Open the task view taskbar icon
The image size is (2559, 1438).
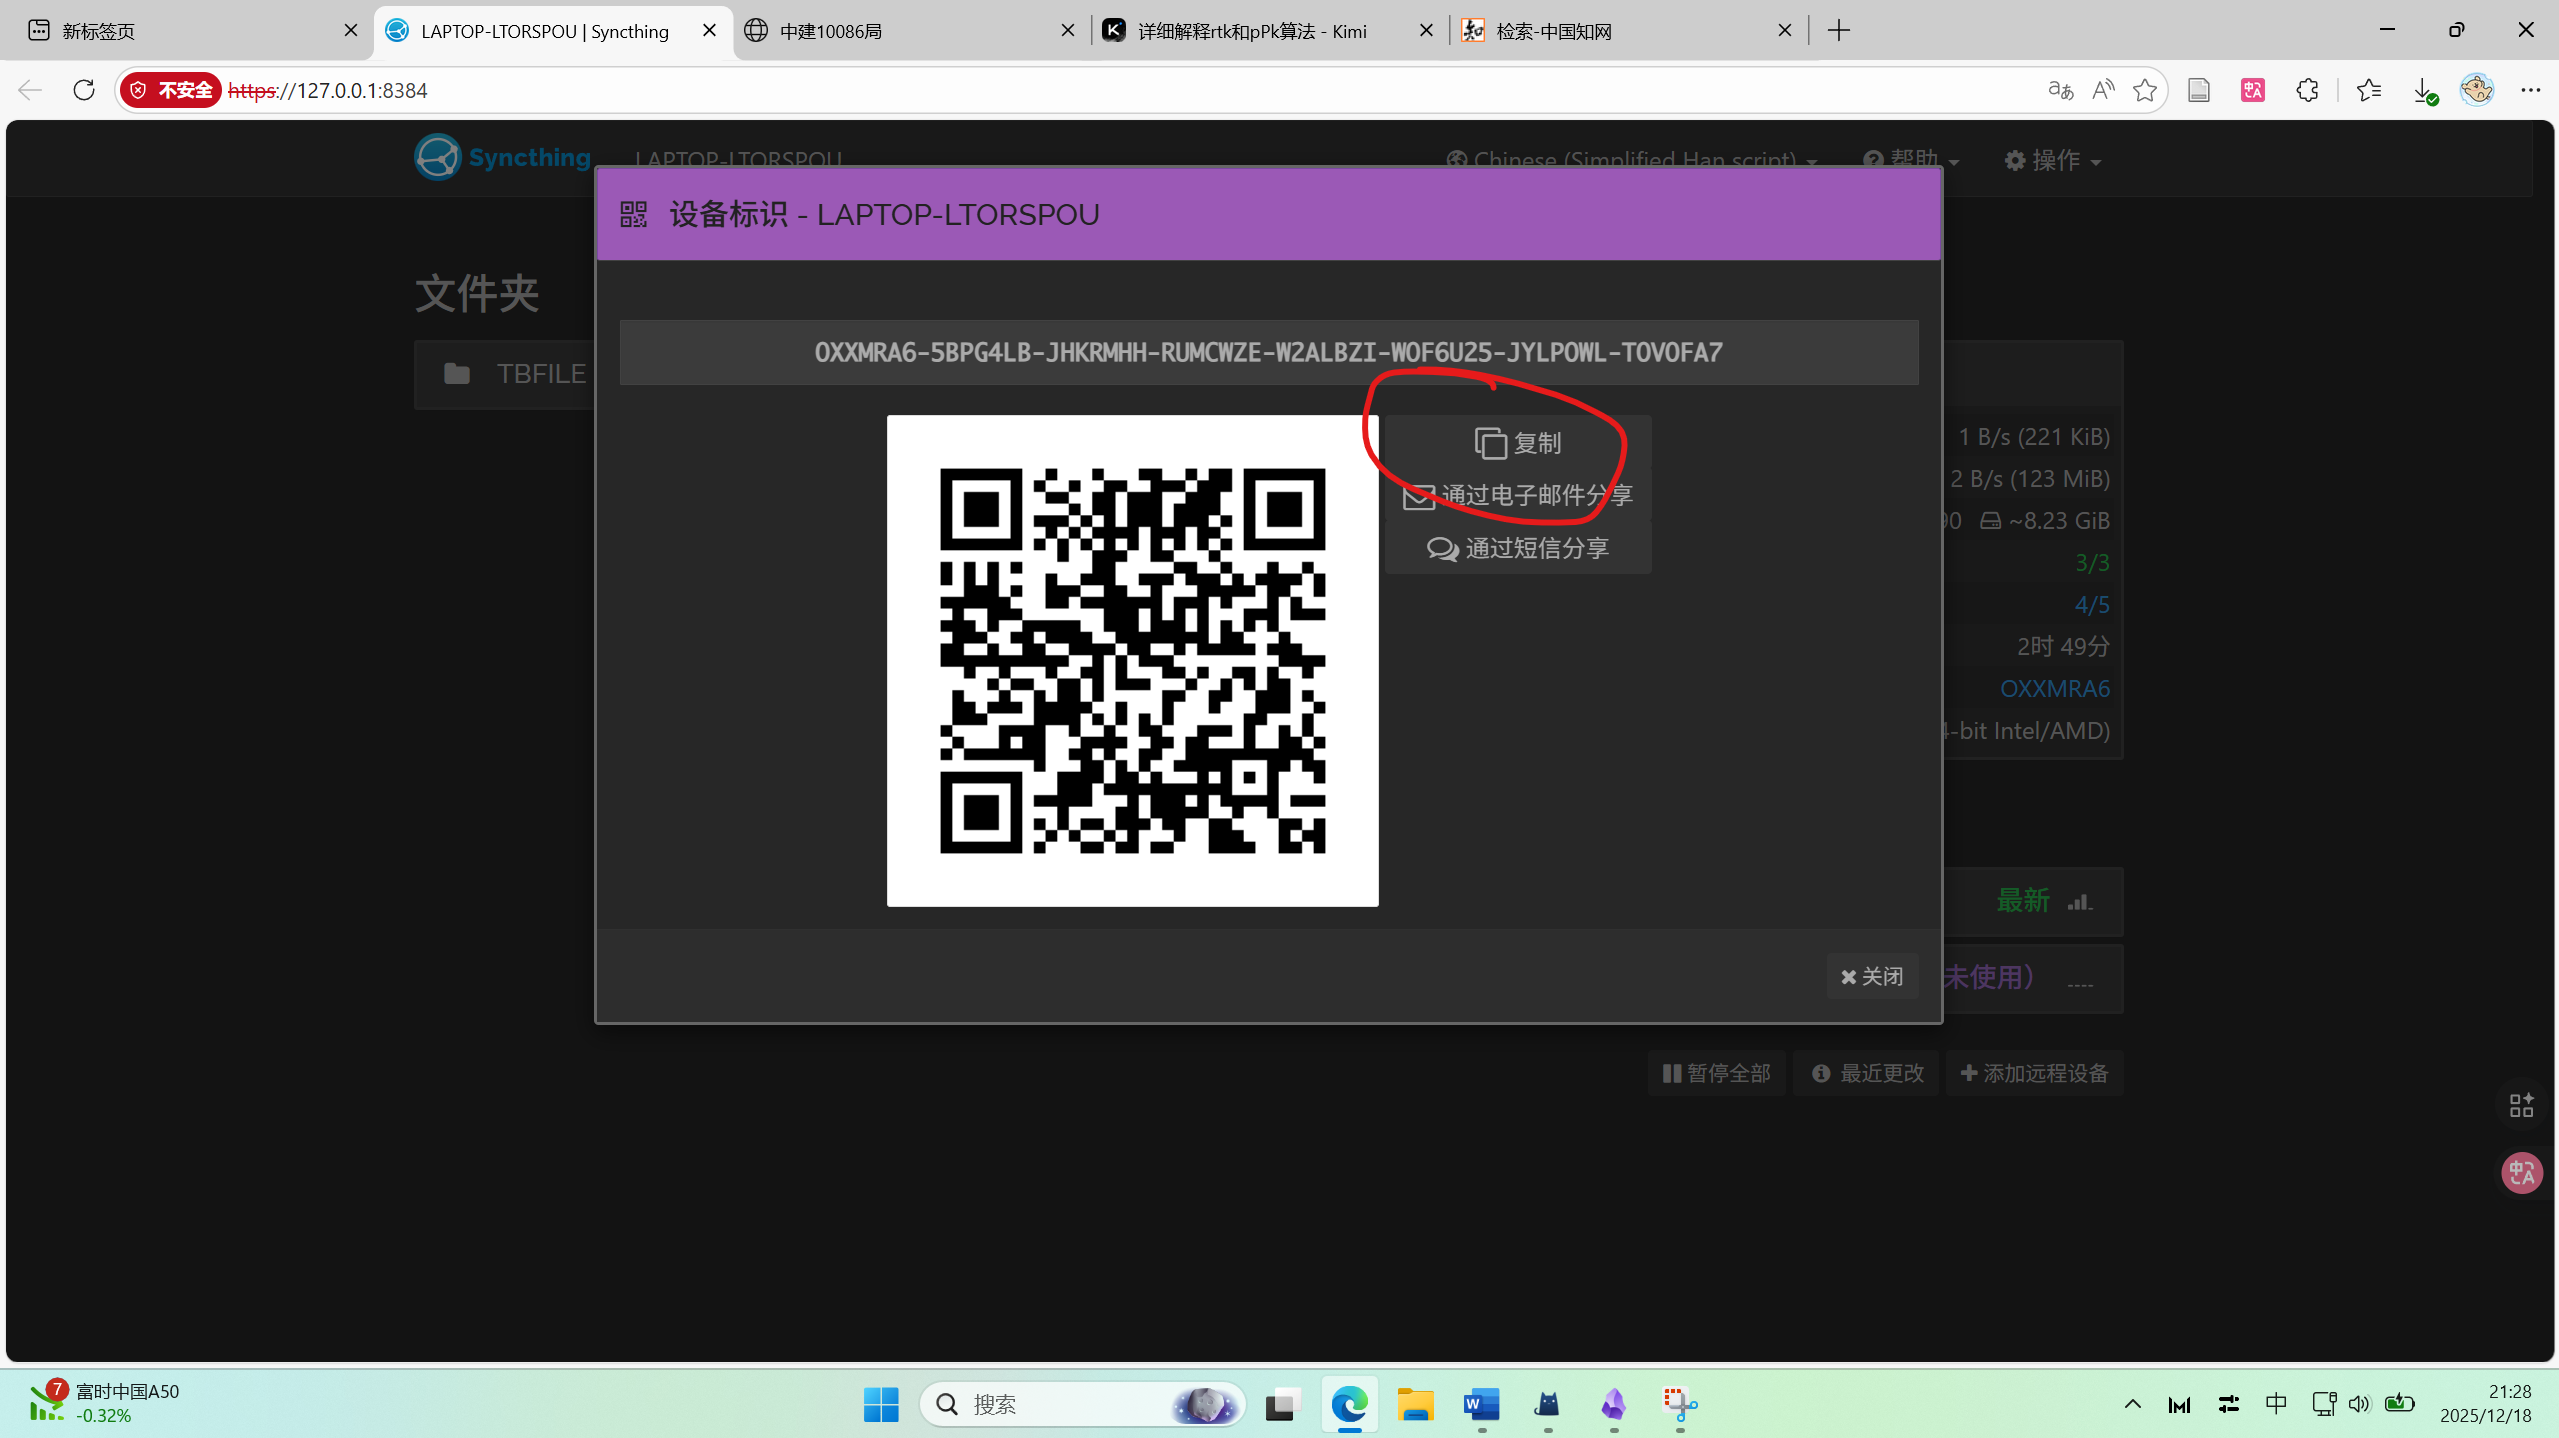[x=1282, y=1404]
